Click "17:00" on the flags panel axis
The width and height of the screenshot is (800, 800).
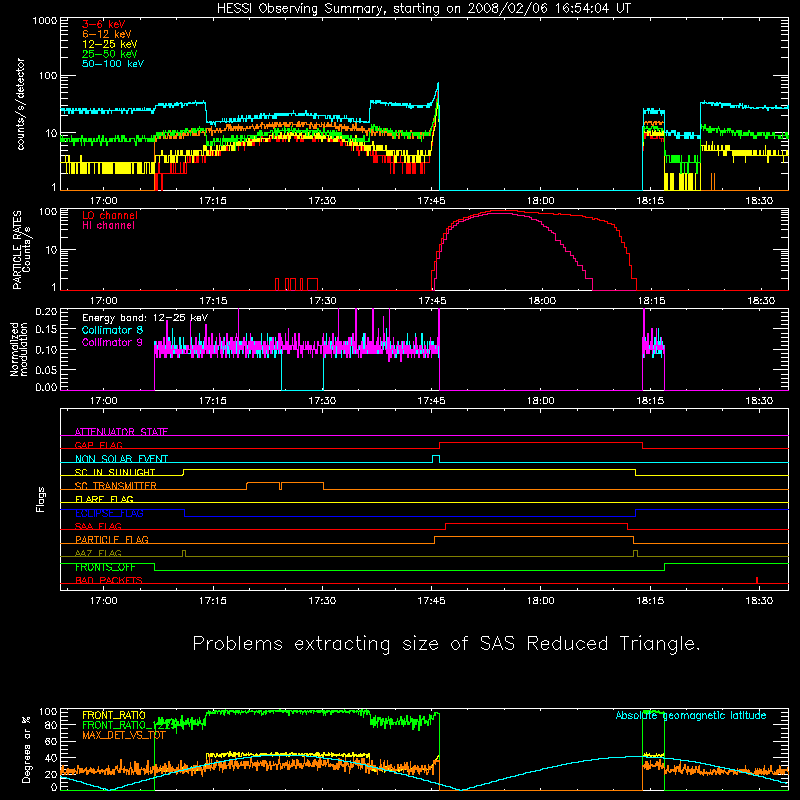(104, 601)
